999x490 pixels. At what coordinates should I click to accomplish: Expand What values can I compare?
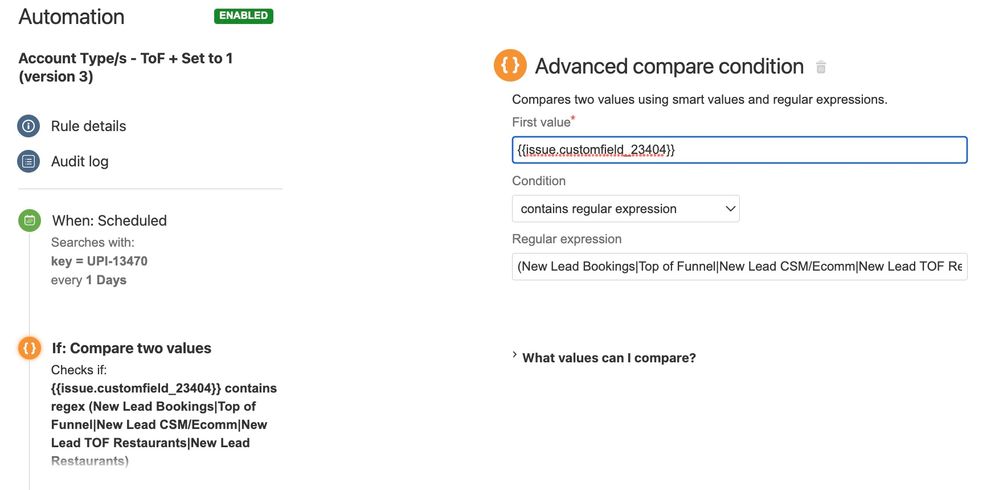(x=608, y=357)
